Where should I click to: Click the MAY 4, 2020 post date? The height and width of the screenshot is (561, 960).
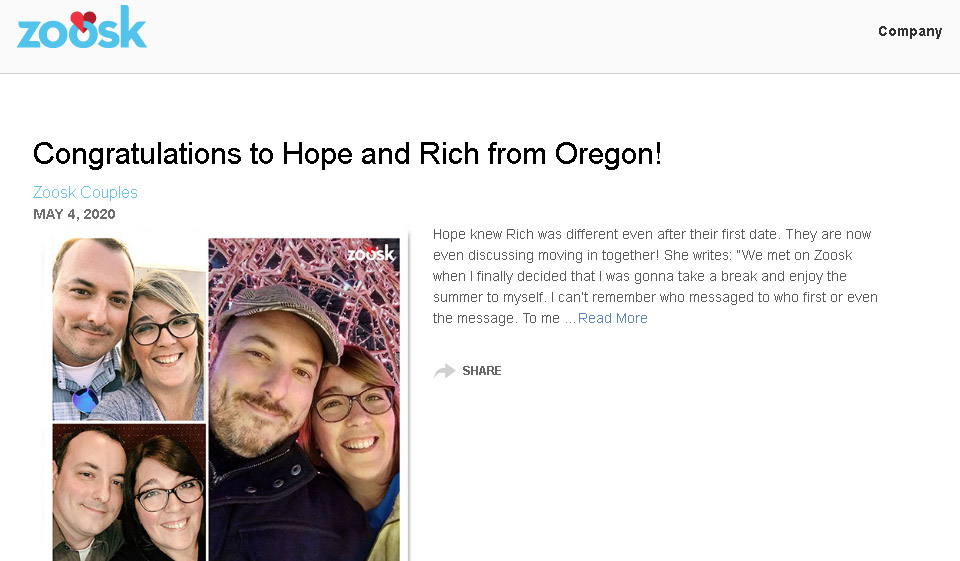click(74, 214)
